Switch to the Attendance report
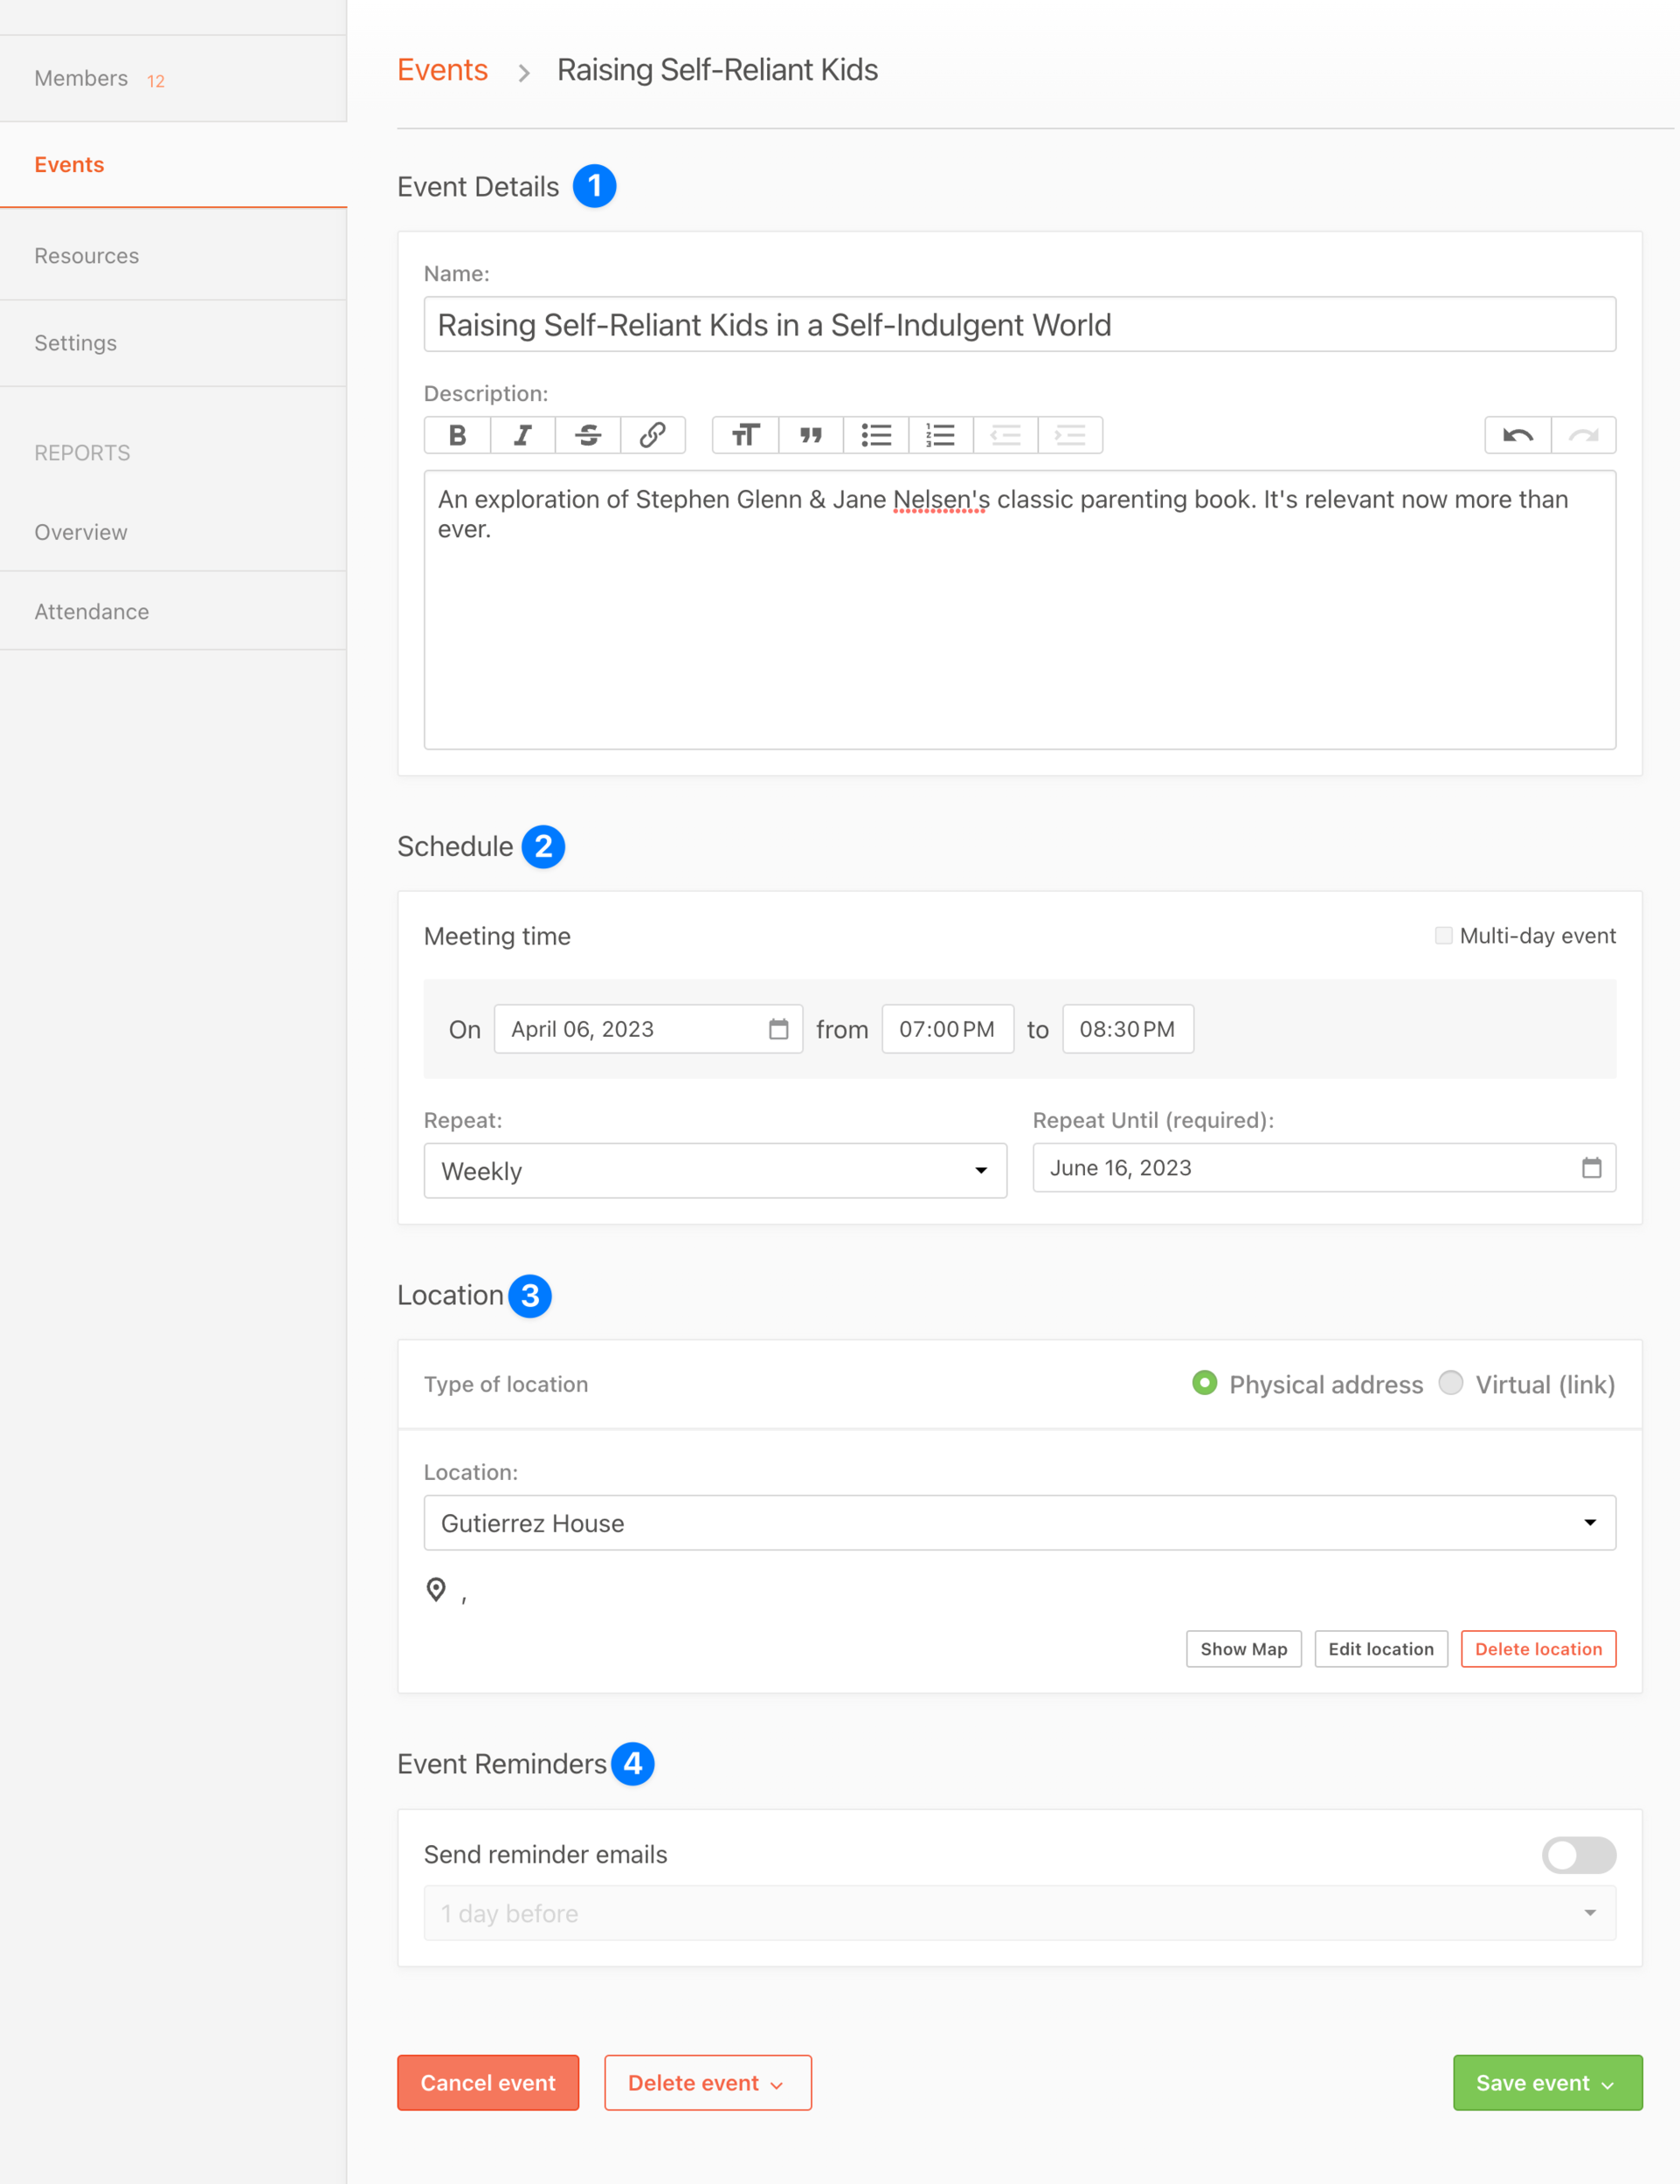 (x=91, y=611)
